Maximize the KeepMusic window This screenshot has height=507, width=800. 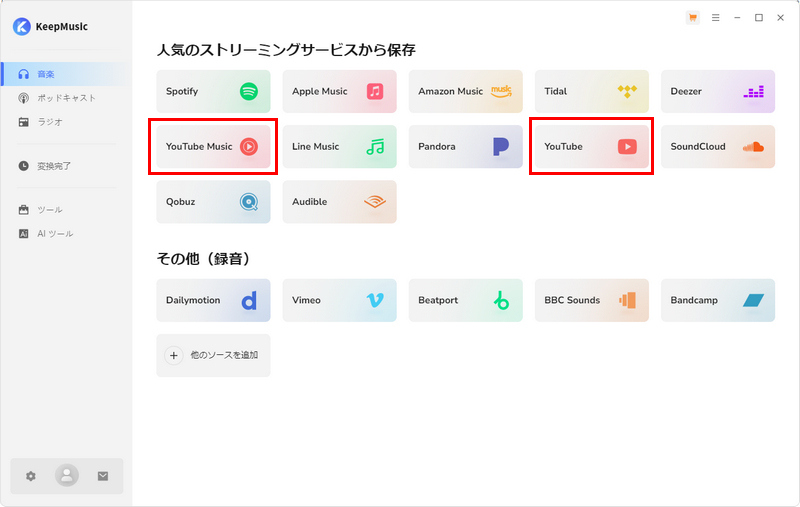(759, 18)
